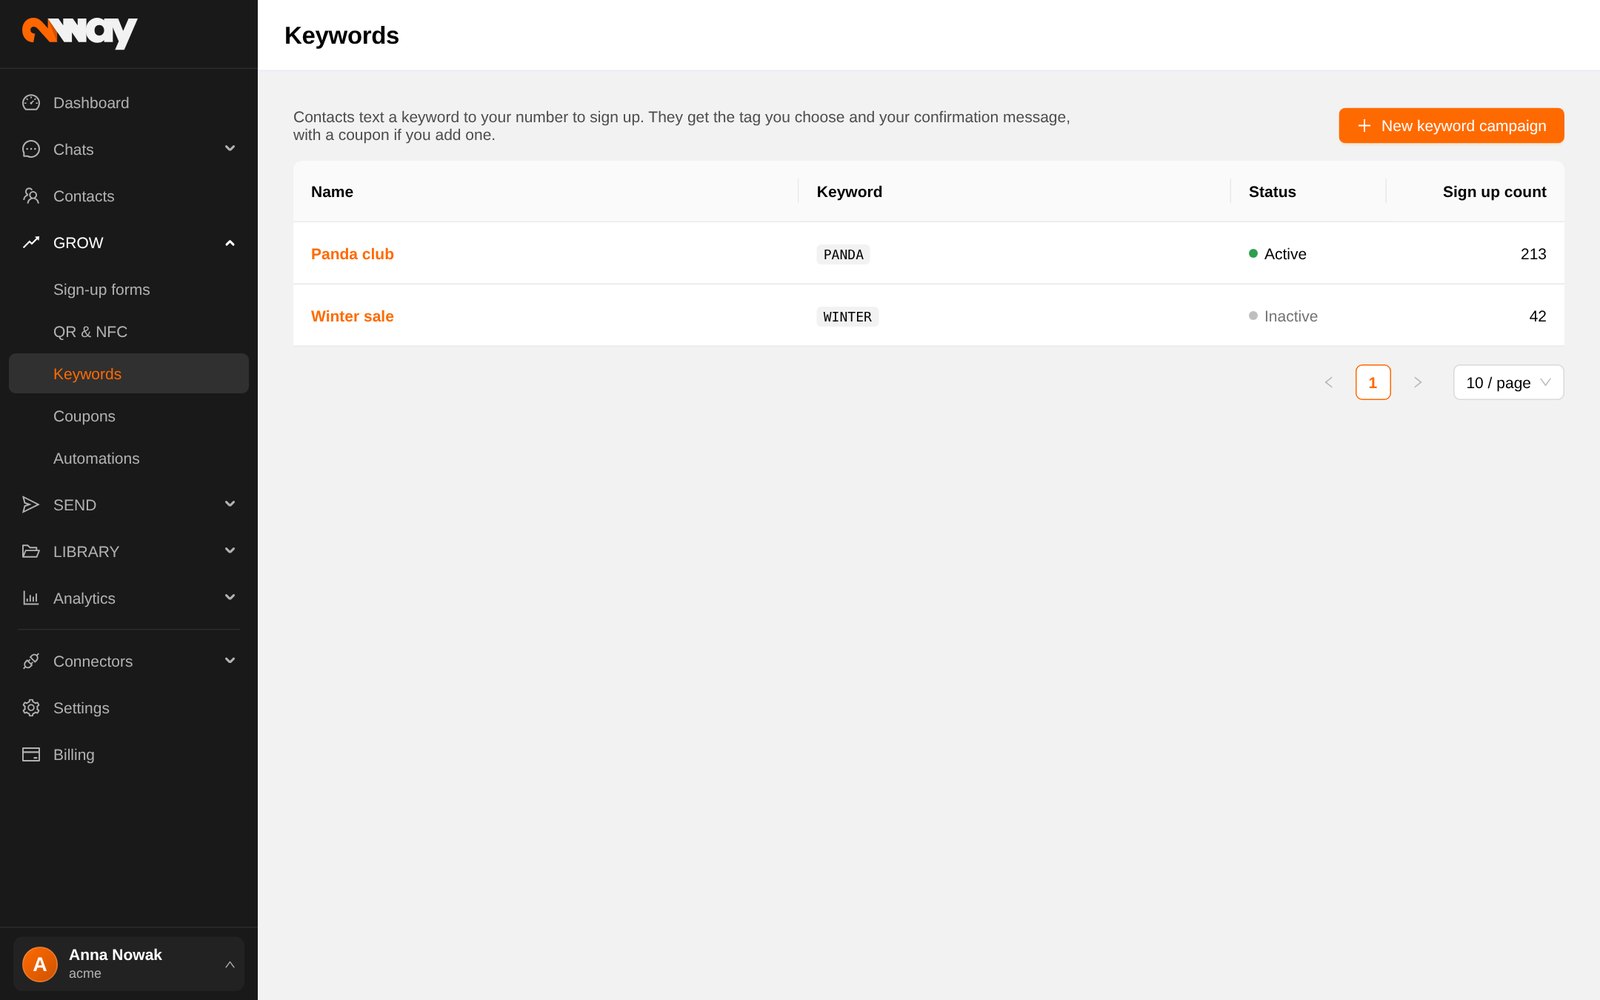Open QR & NFC menu item

tap(129, 332)
